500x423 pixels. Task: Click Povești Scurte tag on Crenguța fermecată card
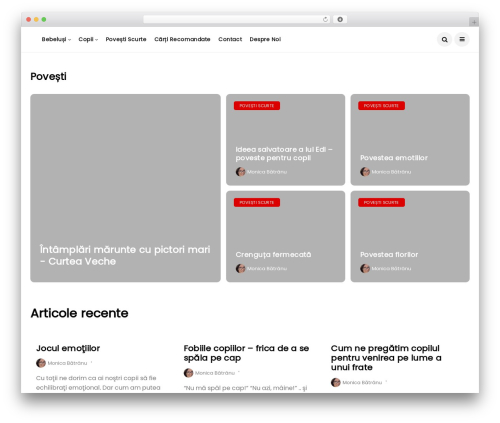[x=257, y=202]
